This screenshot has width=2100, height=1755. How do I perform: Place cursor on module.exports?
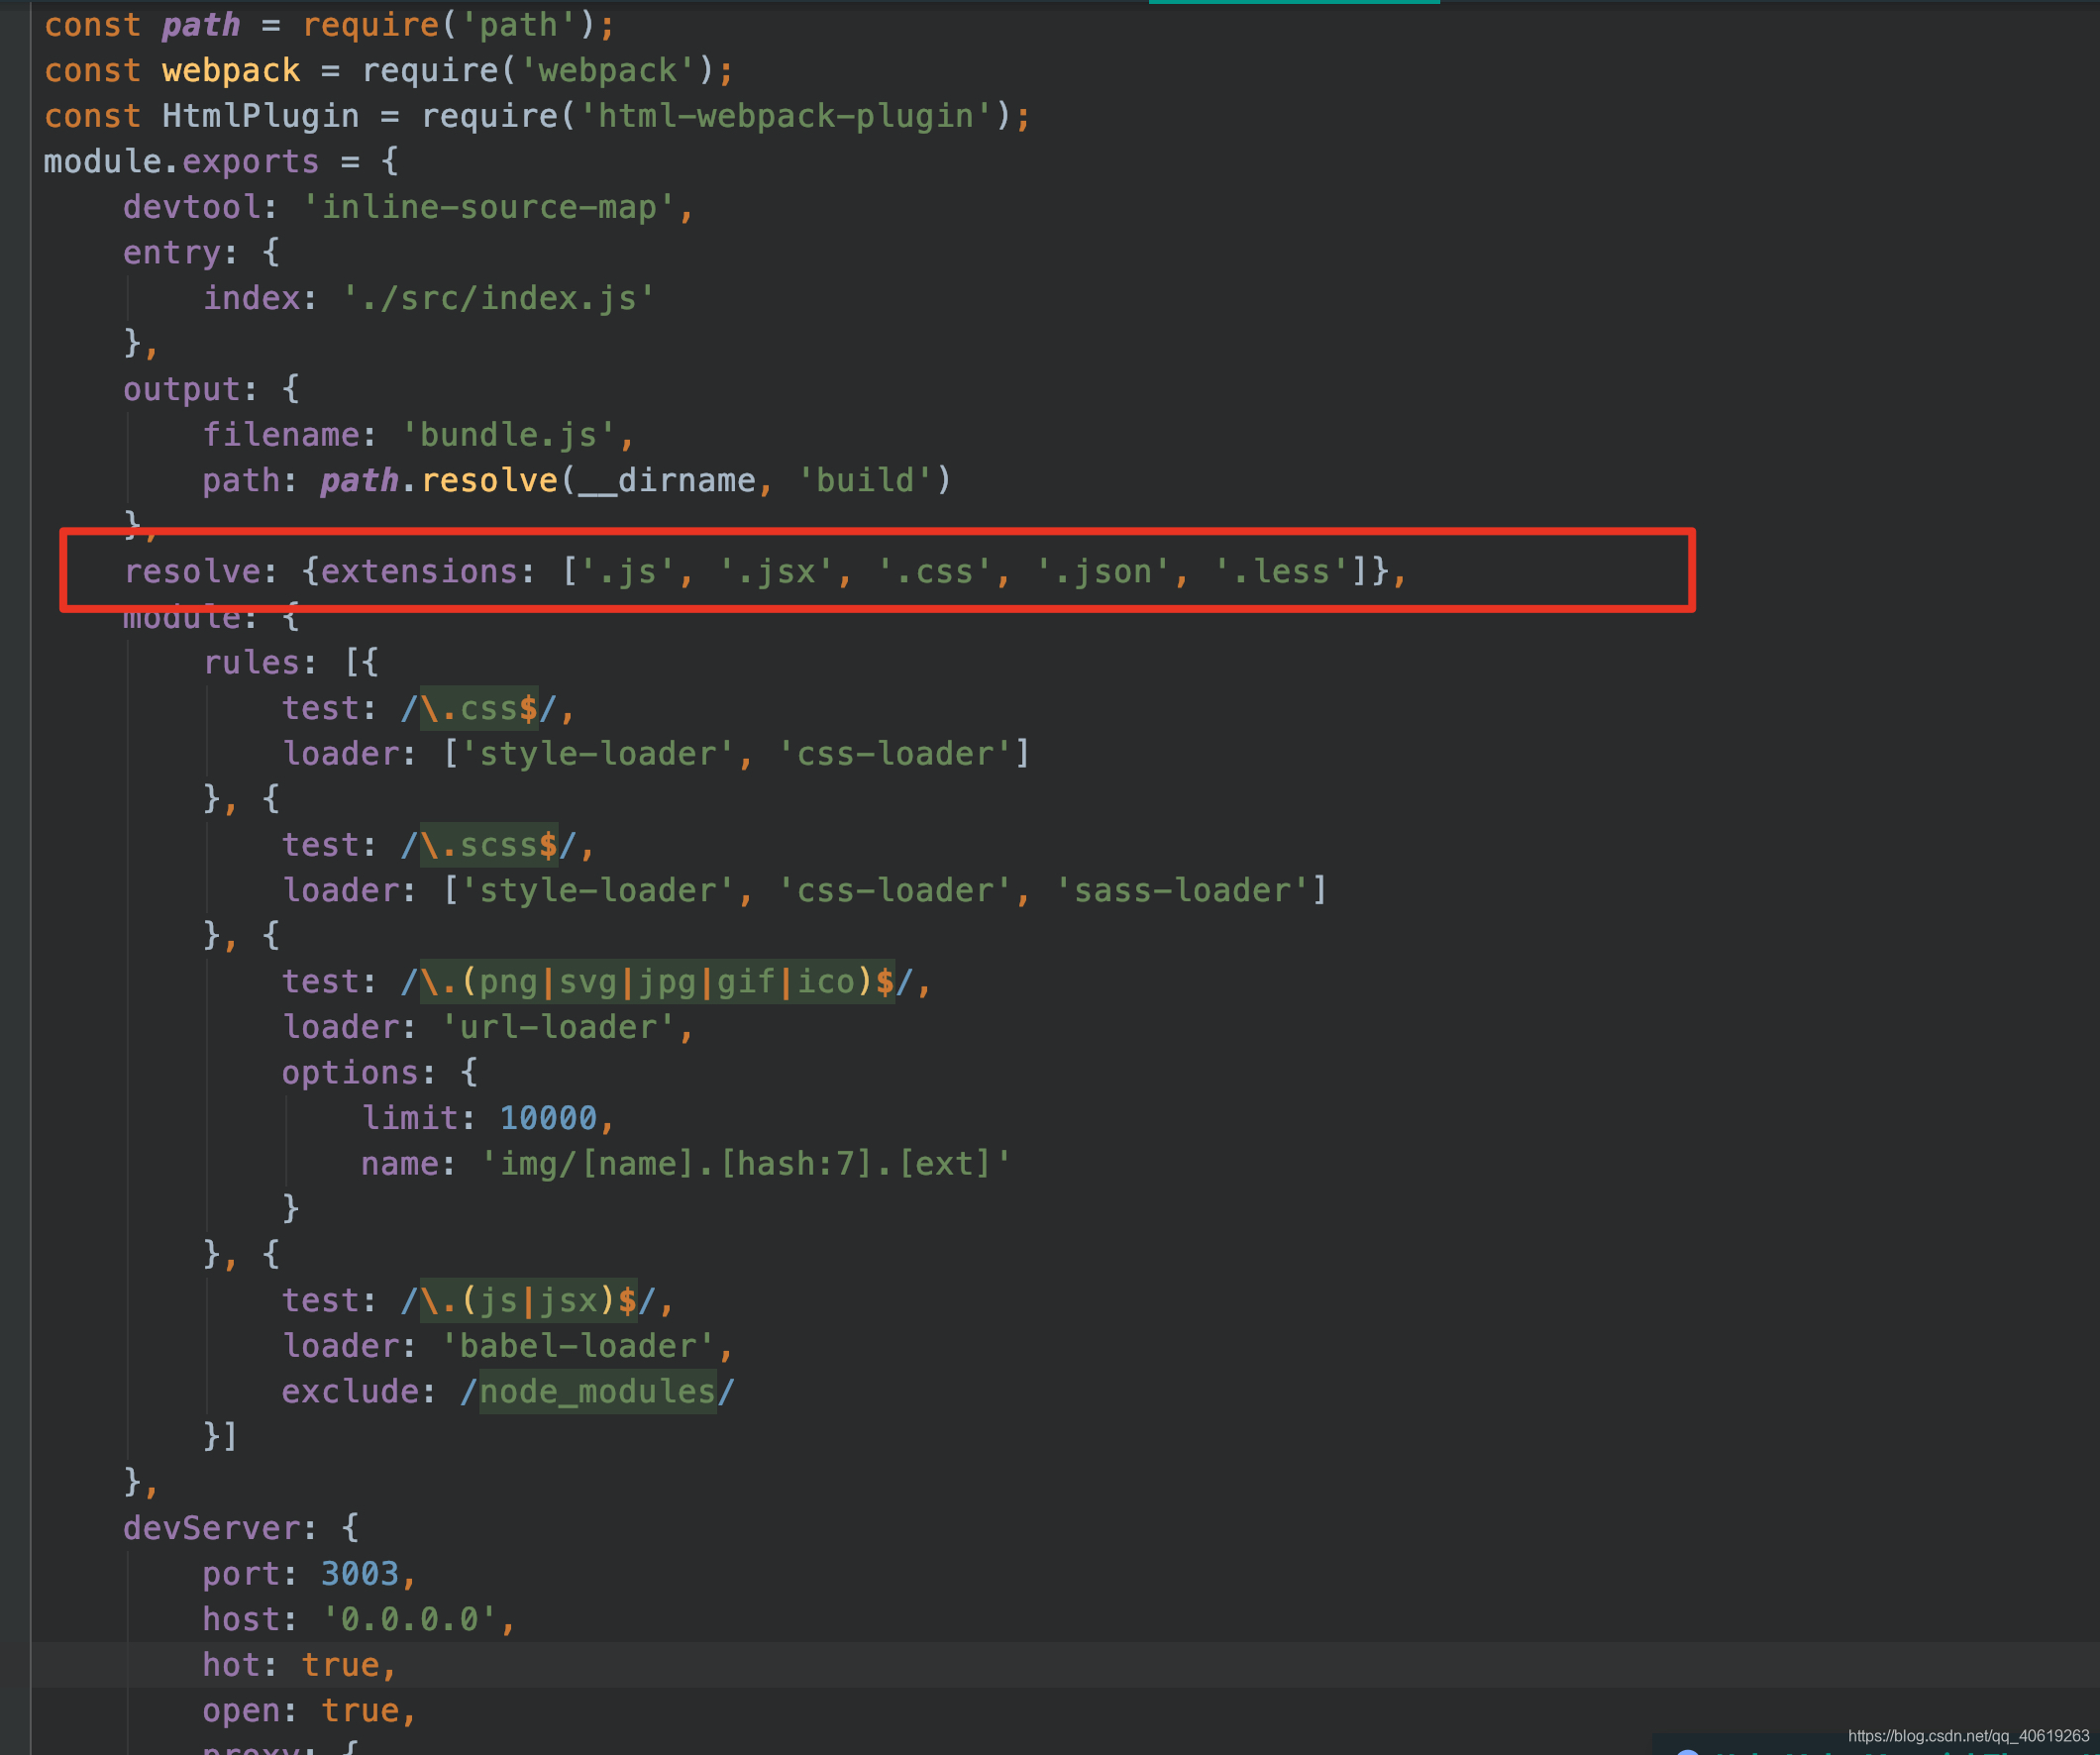pos(181,161)
